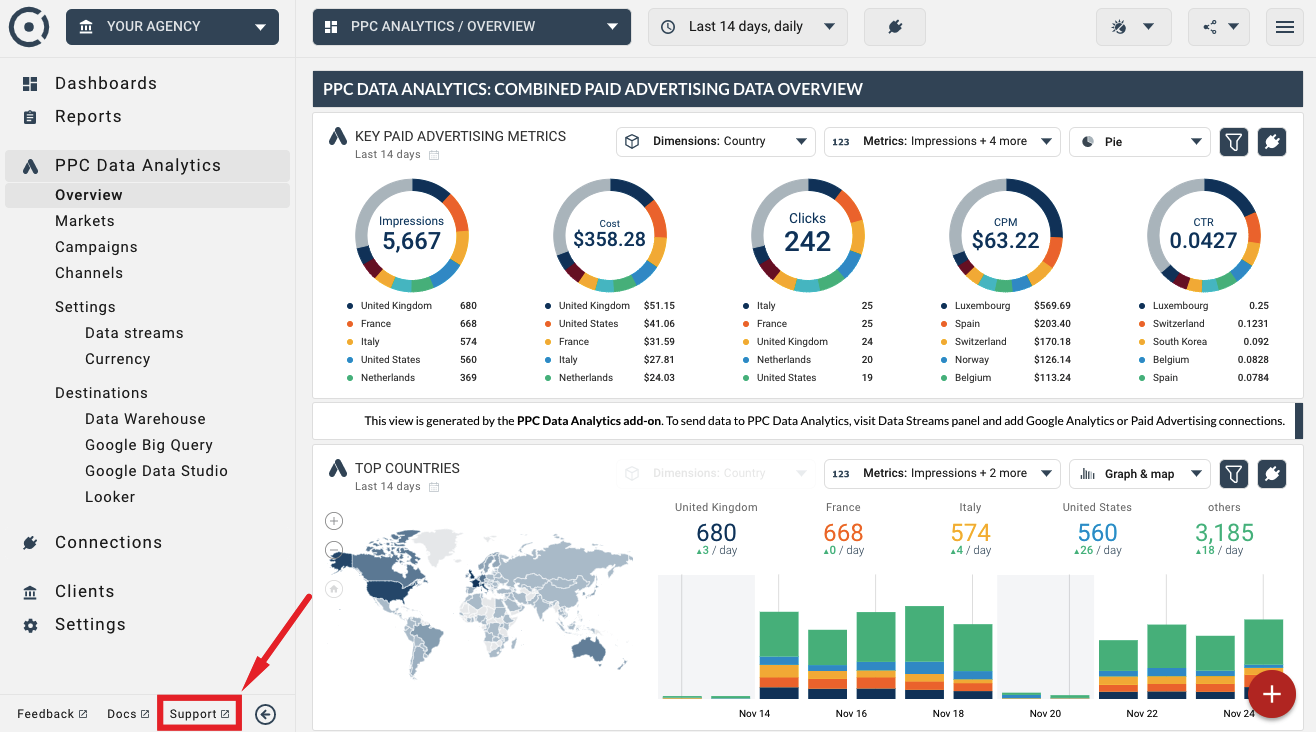
Task: Open Data Warehouse destination
Action: 145,419
